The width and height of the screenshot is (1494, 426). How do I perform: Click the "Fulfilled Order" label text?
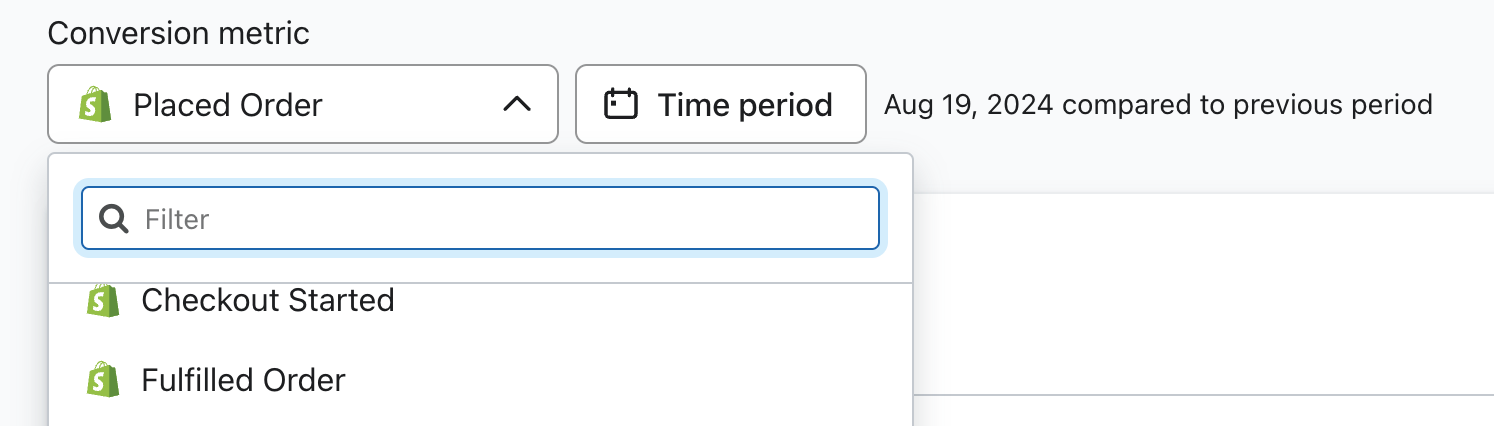pyautogui.click(x=243, y=380)
